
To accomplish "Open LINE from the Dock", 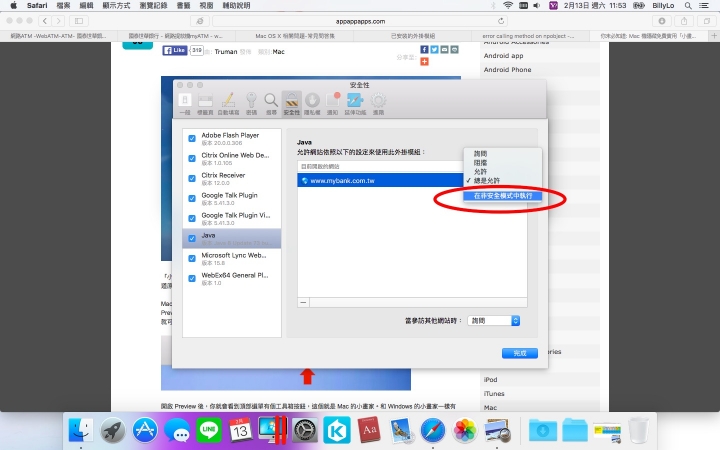I will coord(209,430).
